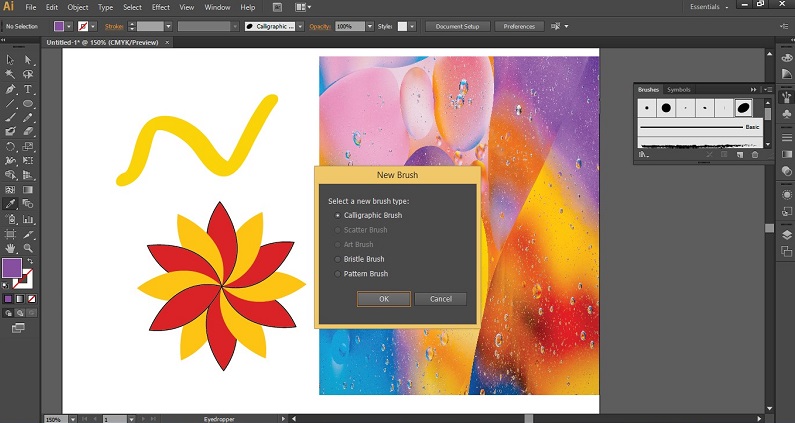Click the New Brush icon in Brushes panel
The width and height of the screenshot is (795, 423).
coord(740,155)
